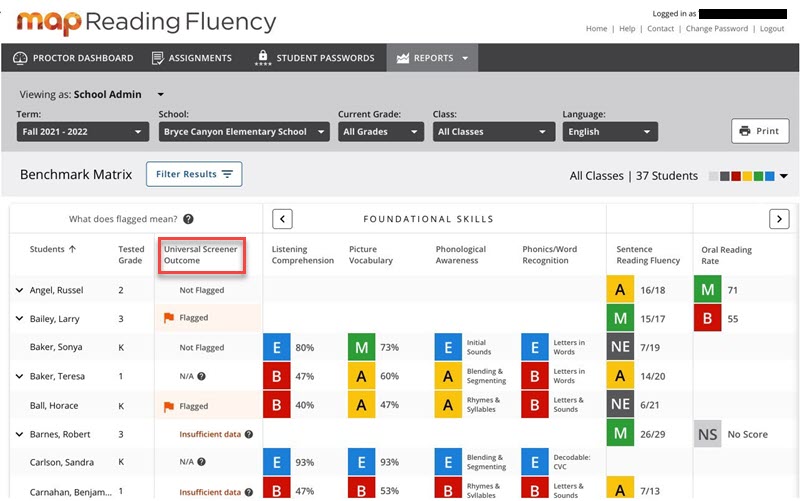The image size is (800, 501).
Task: Go to Proctor Dashboard tab
Action: point(73,58)
